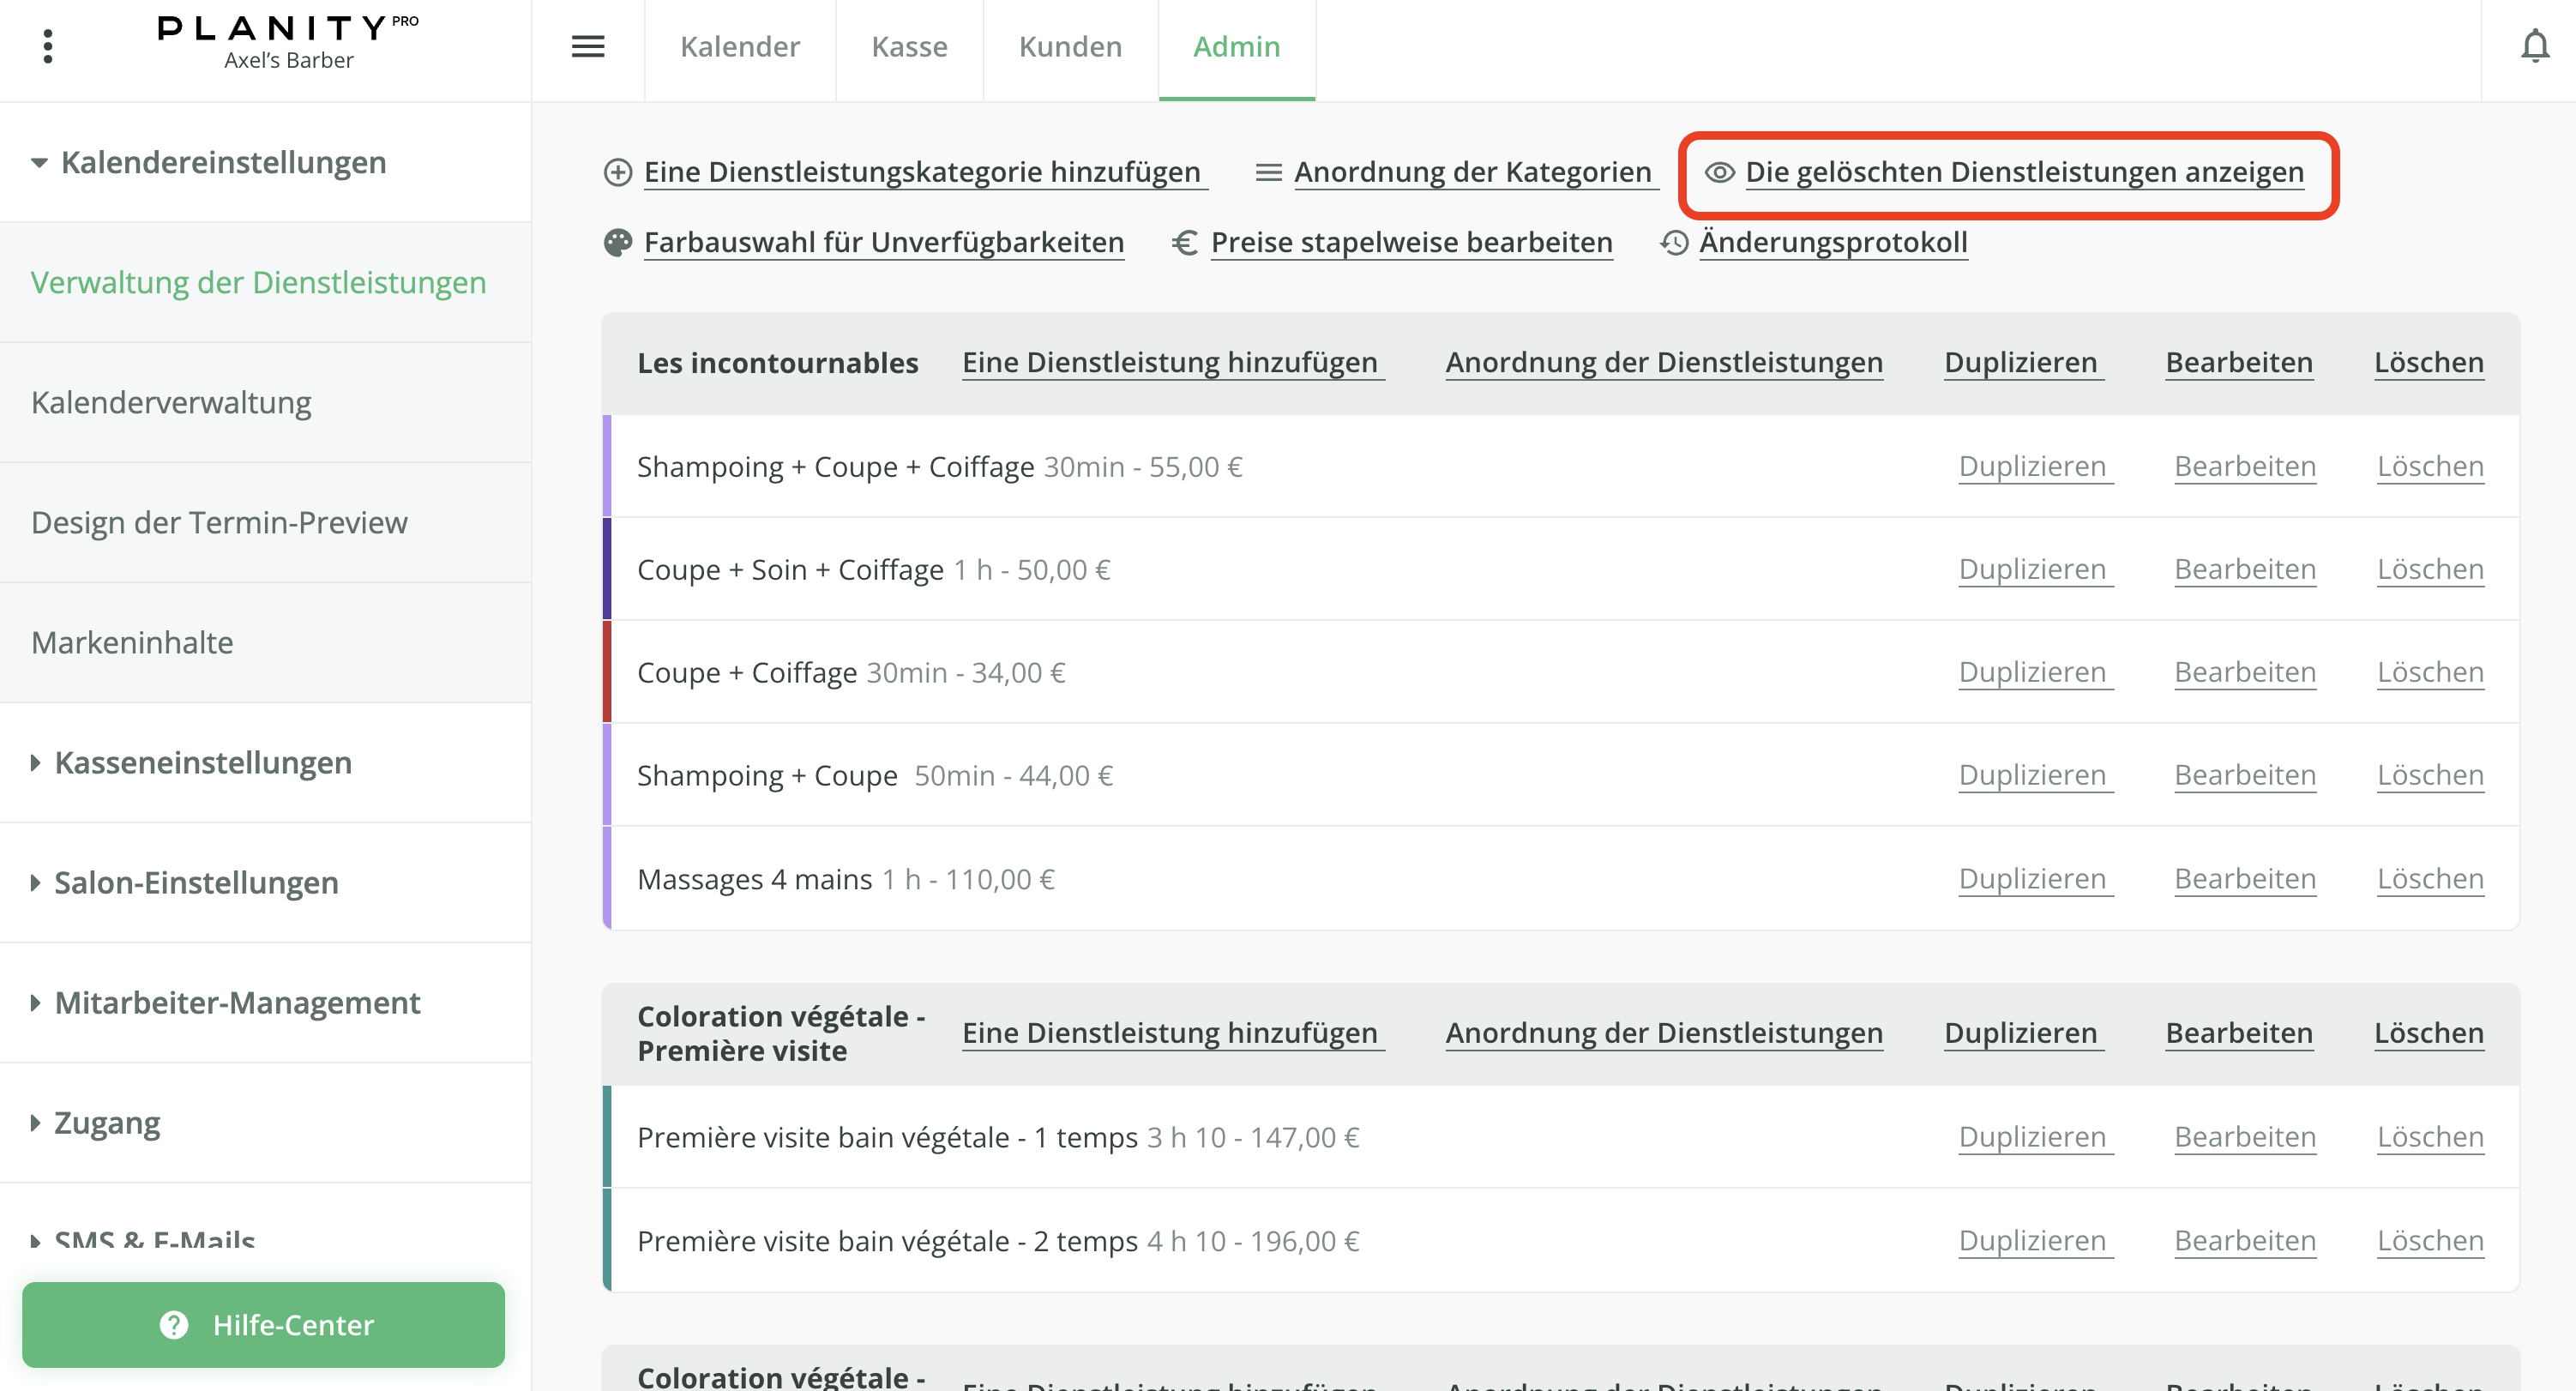This screenshot has width=2576, height=1391.
Task: Click the notification bell icon
Action: point(2534,46)
